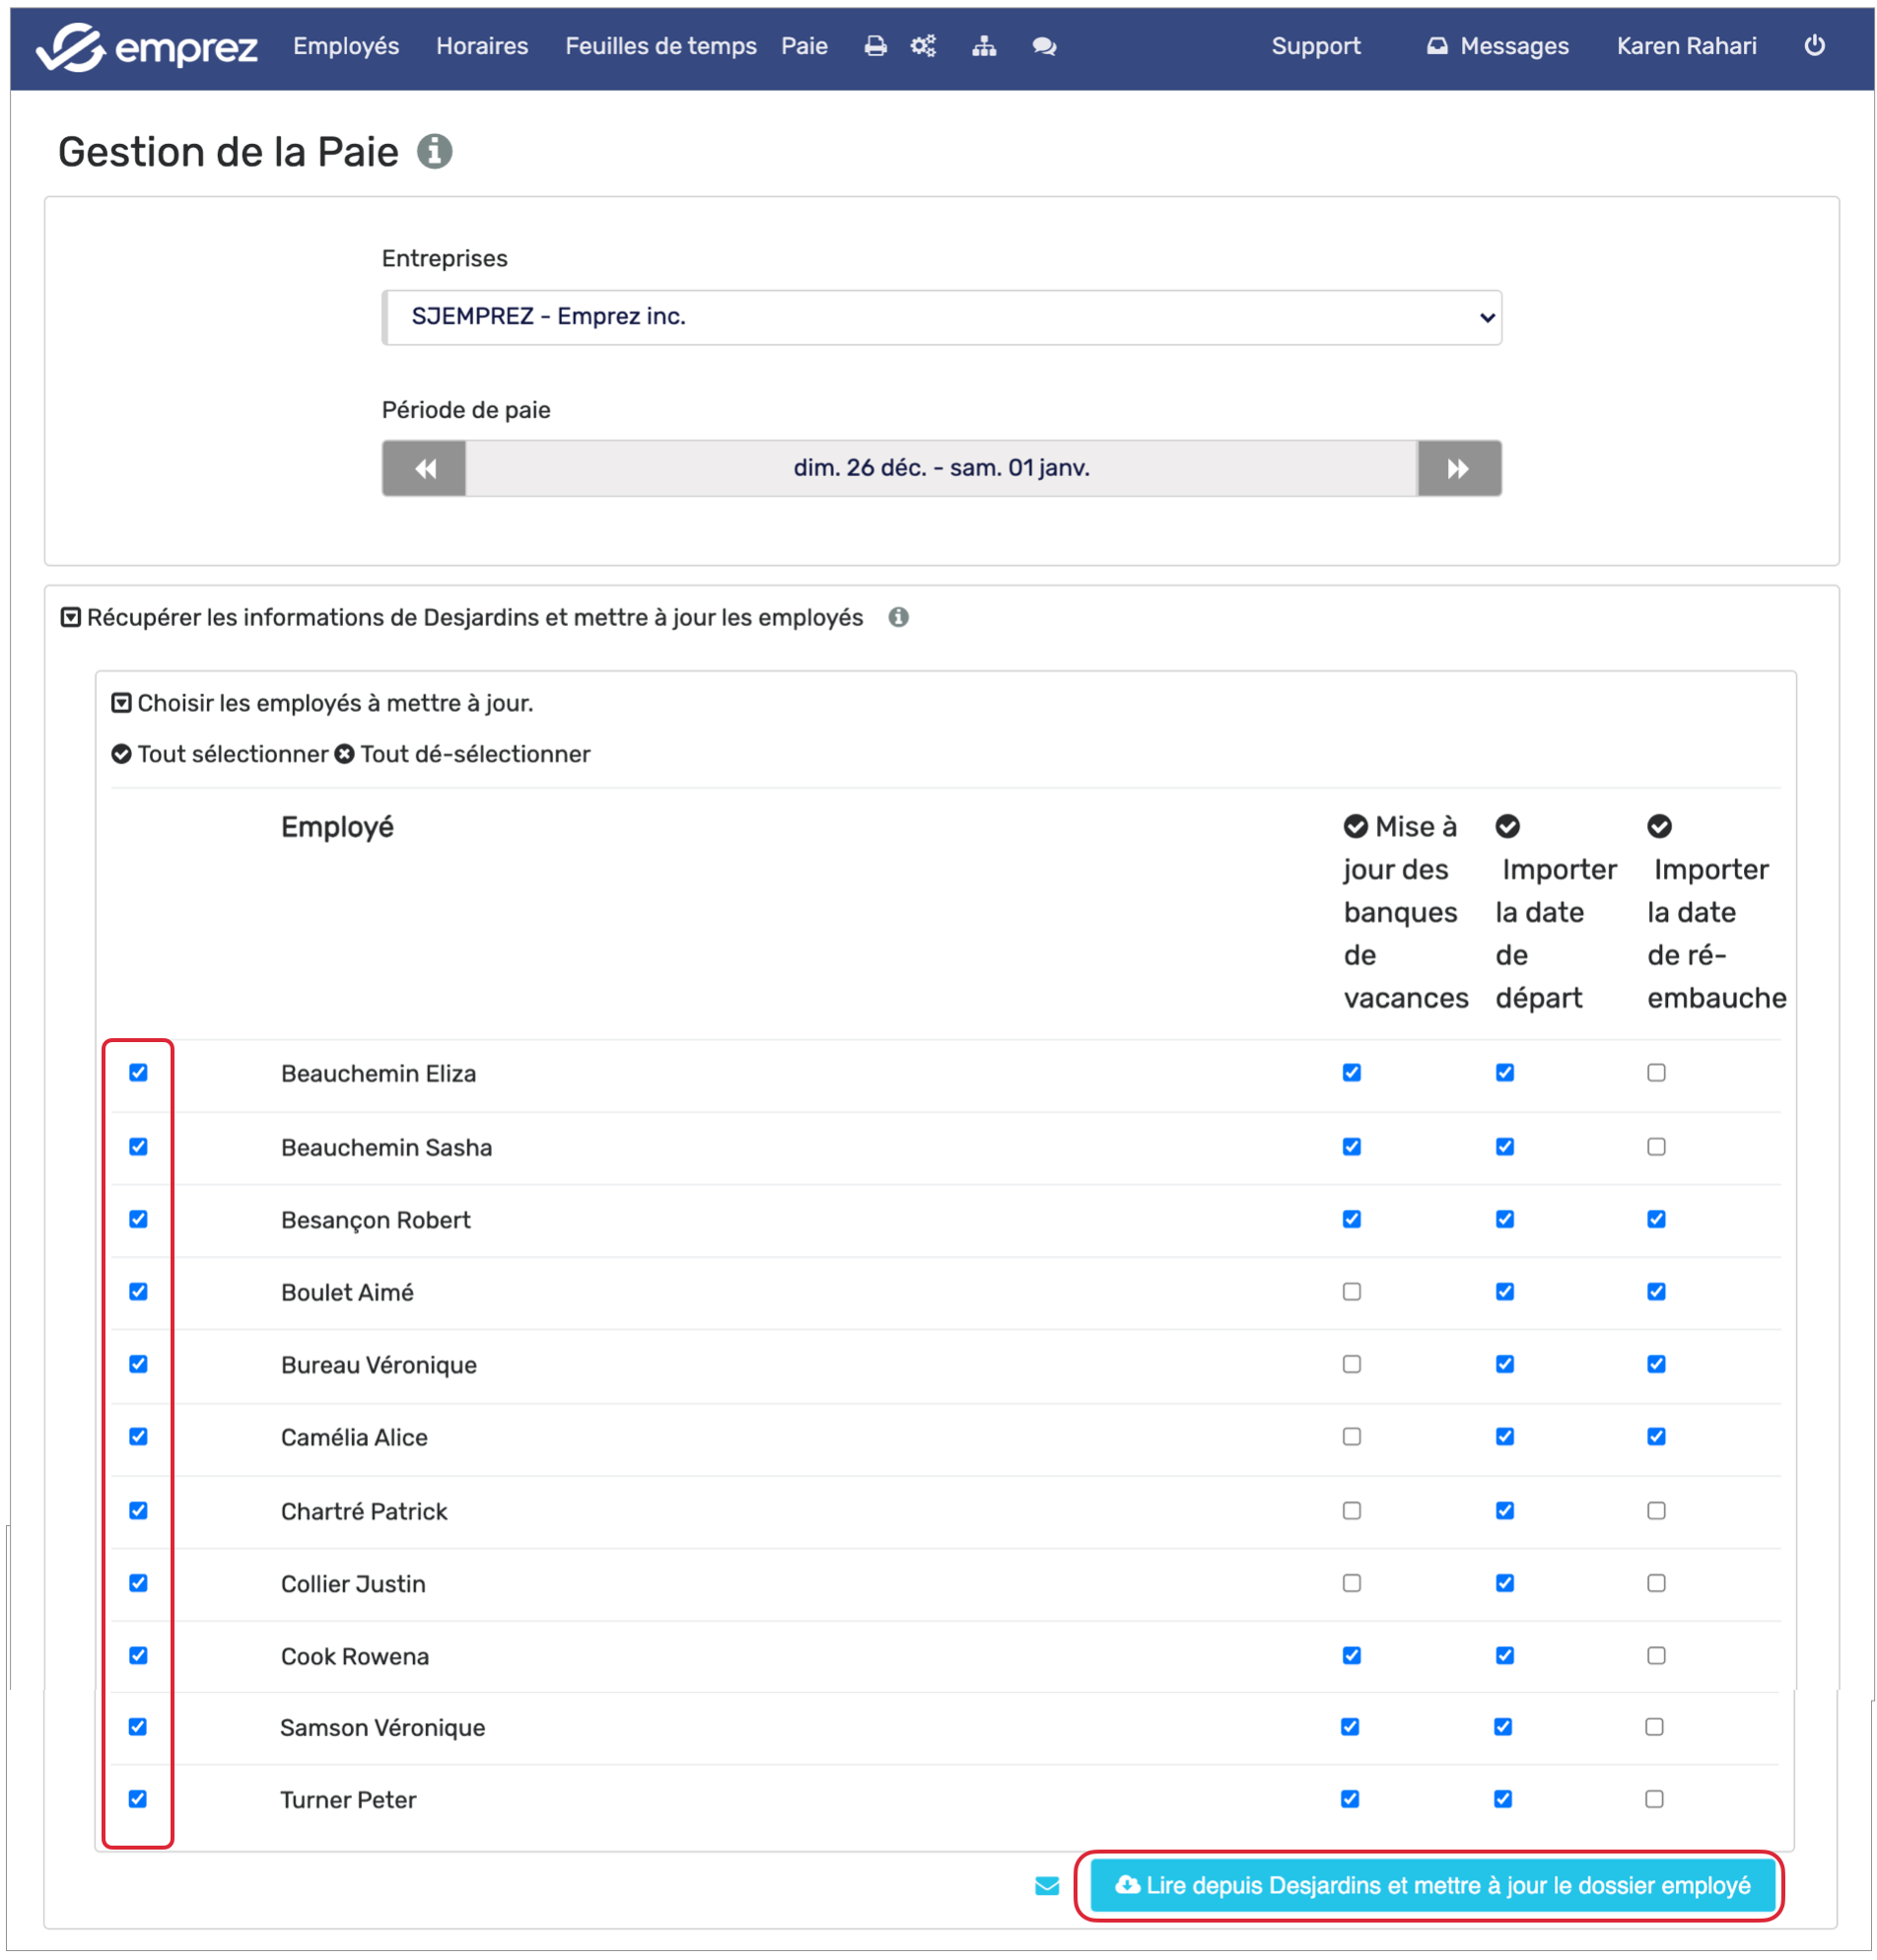Enable vacation bank update for Boulet Aimé
This screenshot has height=1960, width=1877.
coord(1352,1292)
